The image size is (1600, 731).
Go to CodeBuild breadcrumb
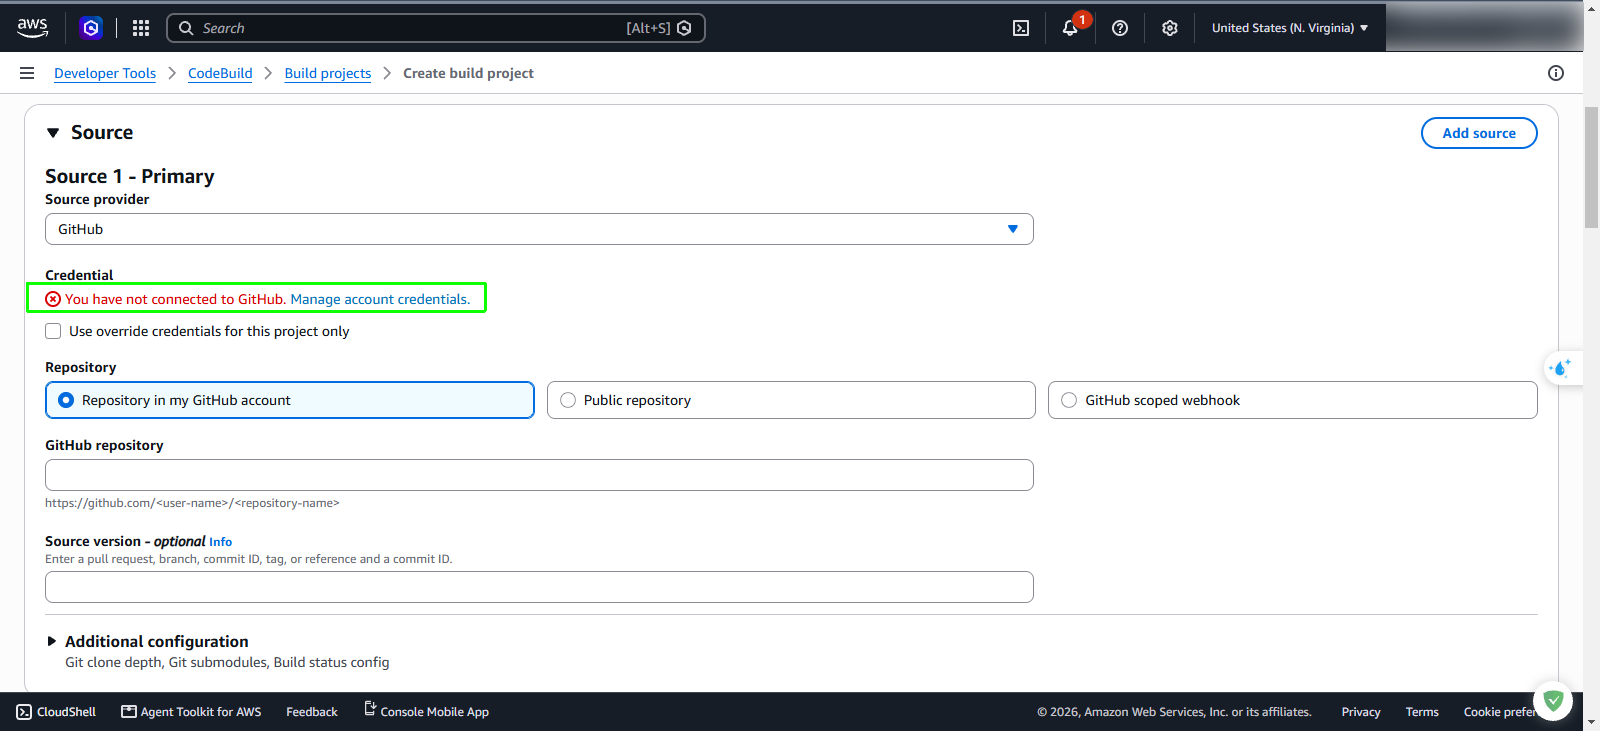(x=220, y=73)
